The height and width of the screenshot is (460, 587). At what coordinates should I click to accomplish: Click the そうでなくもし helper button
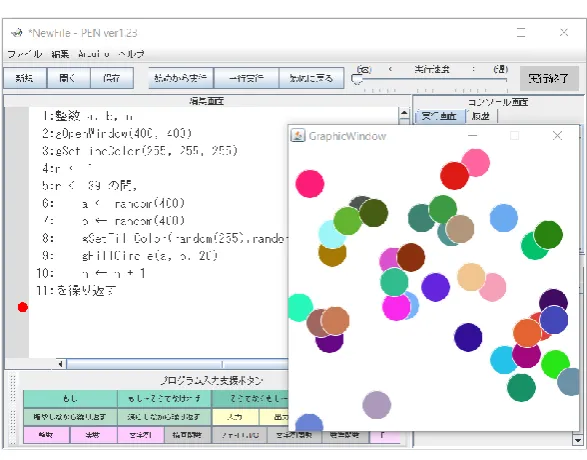pos(250,399)
